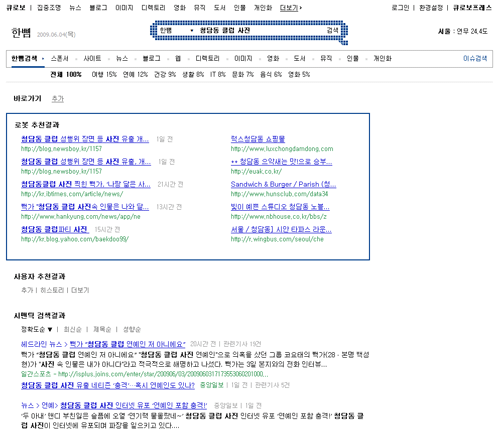Click 관련기사 19건 related articles
Viewport: 500px width, 432px height.
242,344
